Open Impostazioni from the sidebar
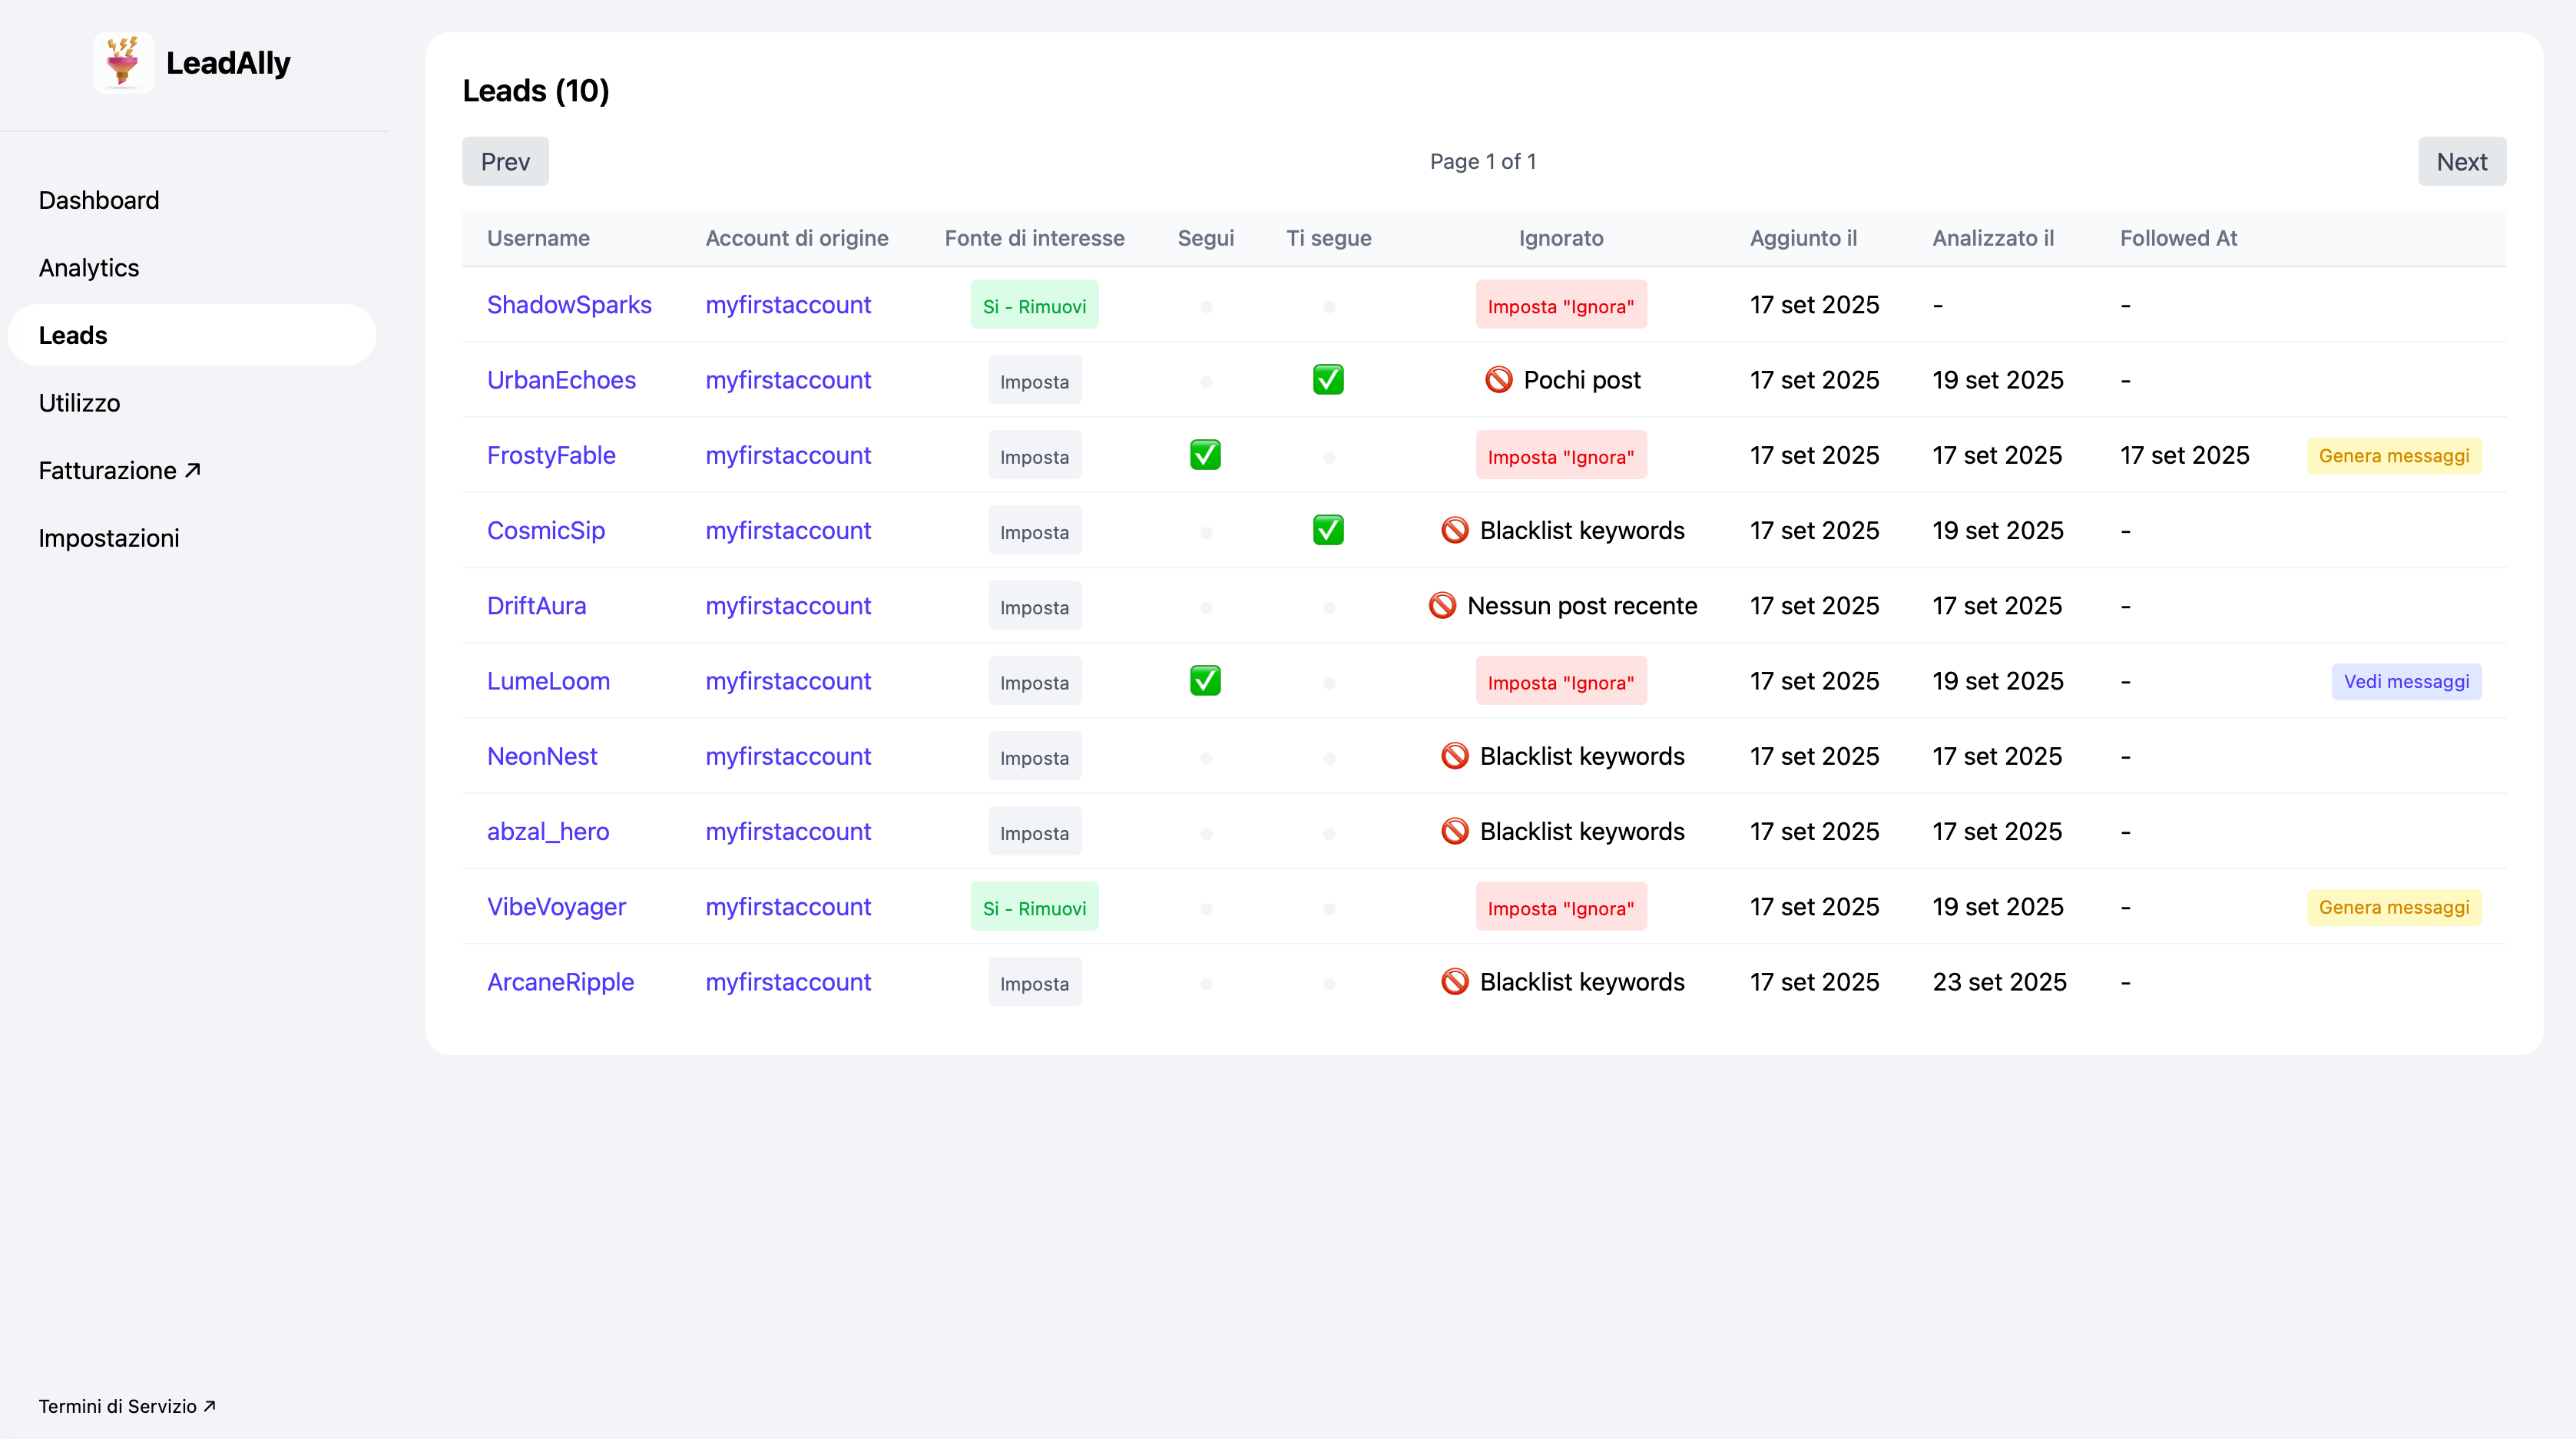Image resolution: width=2576 pixels, height=1439 pixels. [108, 537]
